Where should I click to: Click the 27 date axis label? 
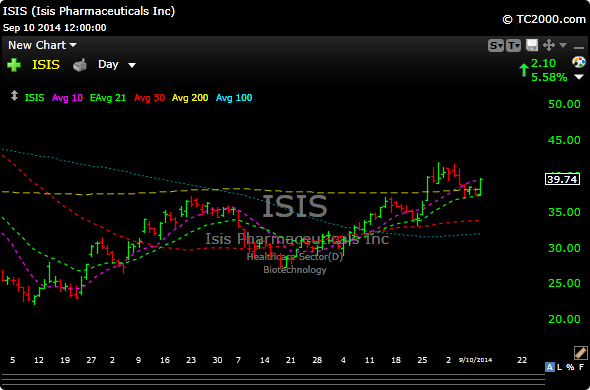click(x=91, y=360)
